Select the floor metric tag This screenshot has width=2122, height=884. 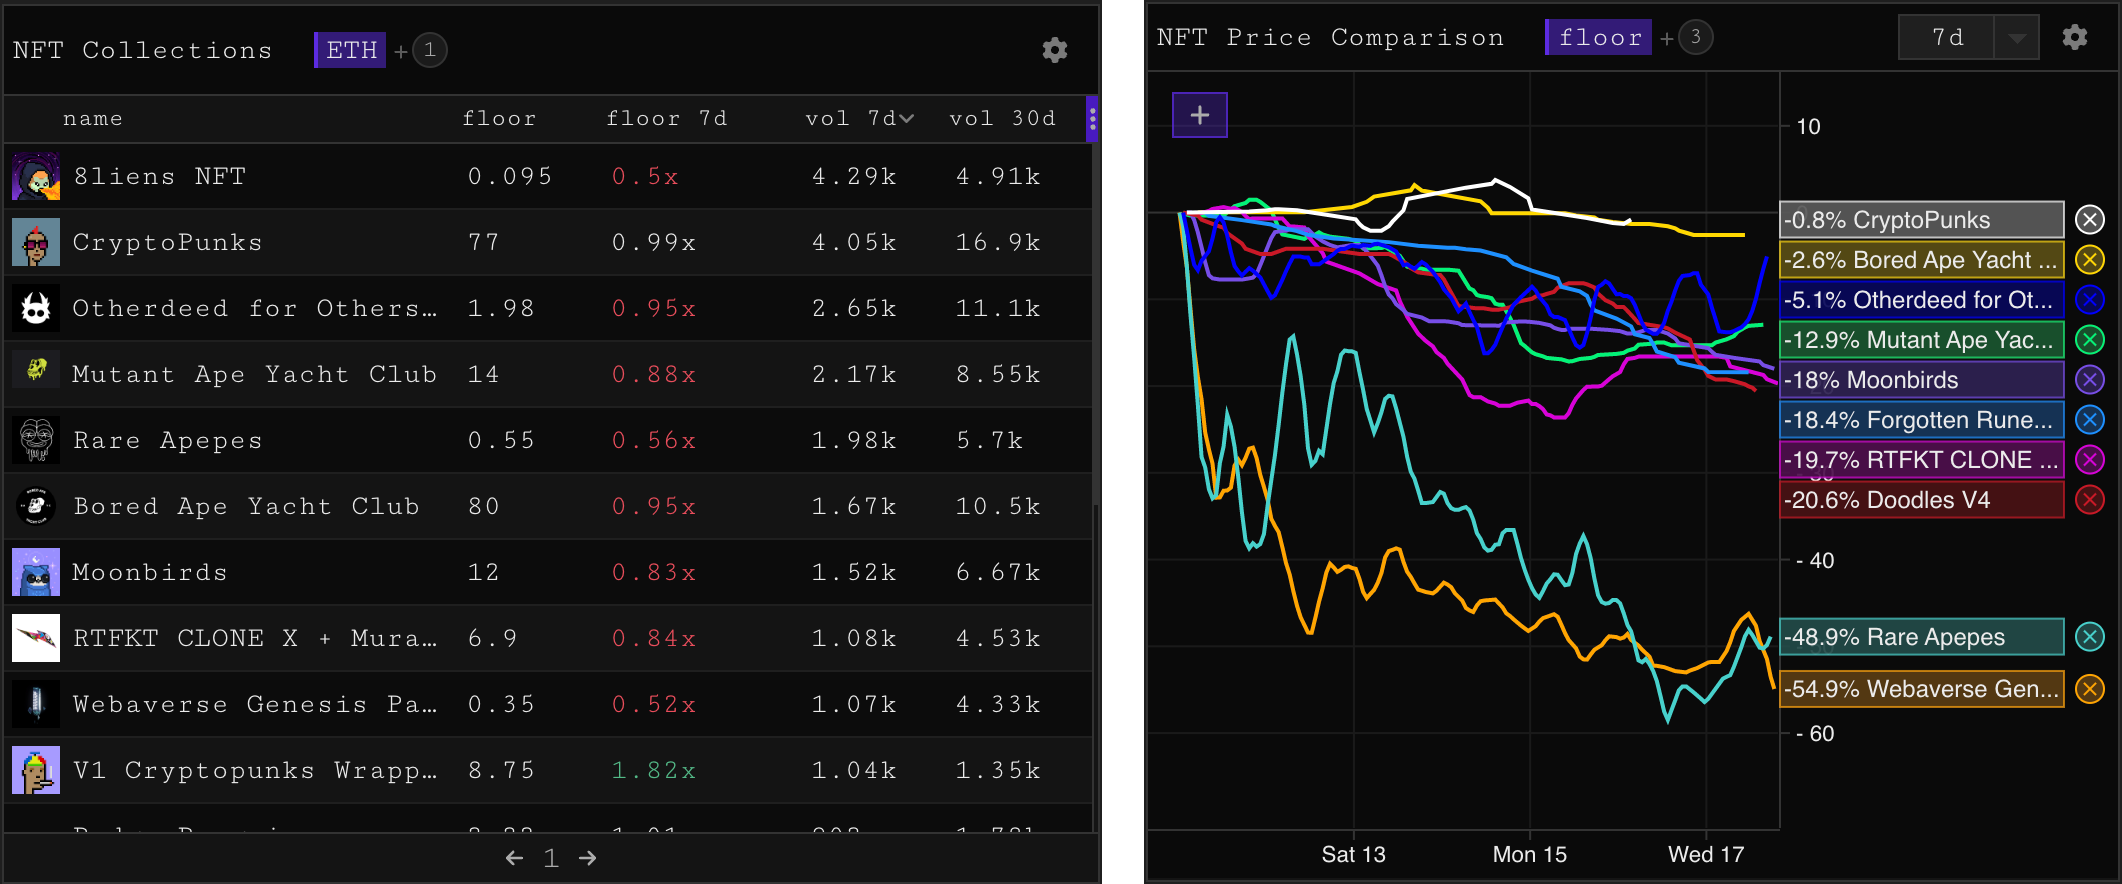(x=1598, y=37)
